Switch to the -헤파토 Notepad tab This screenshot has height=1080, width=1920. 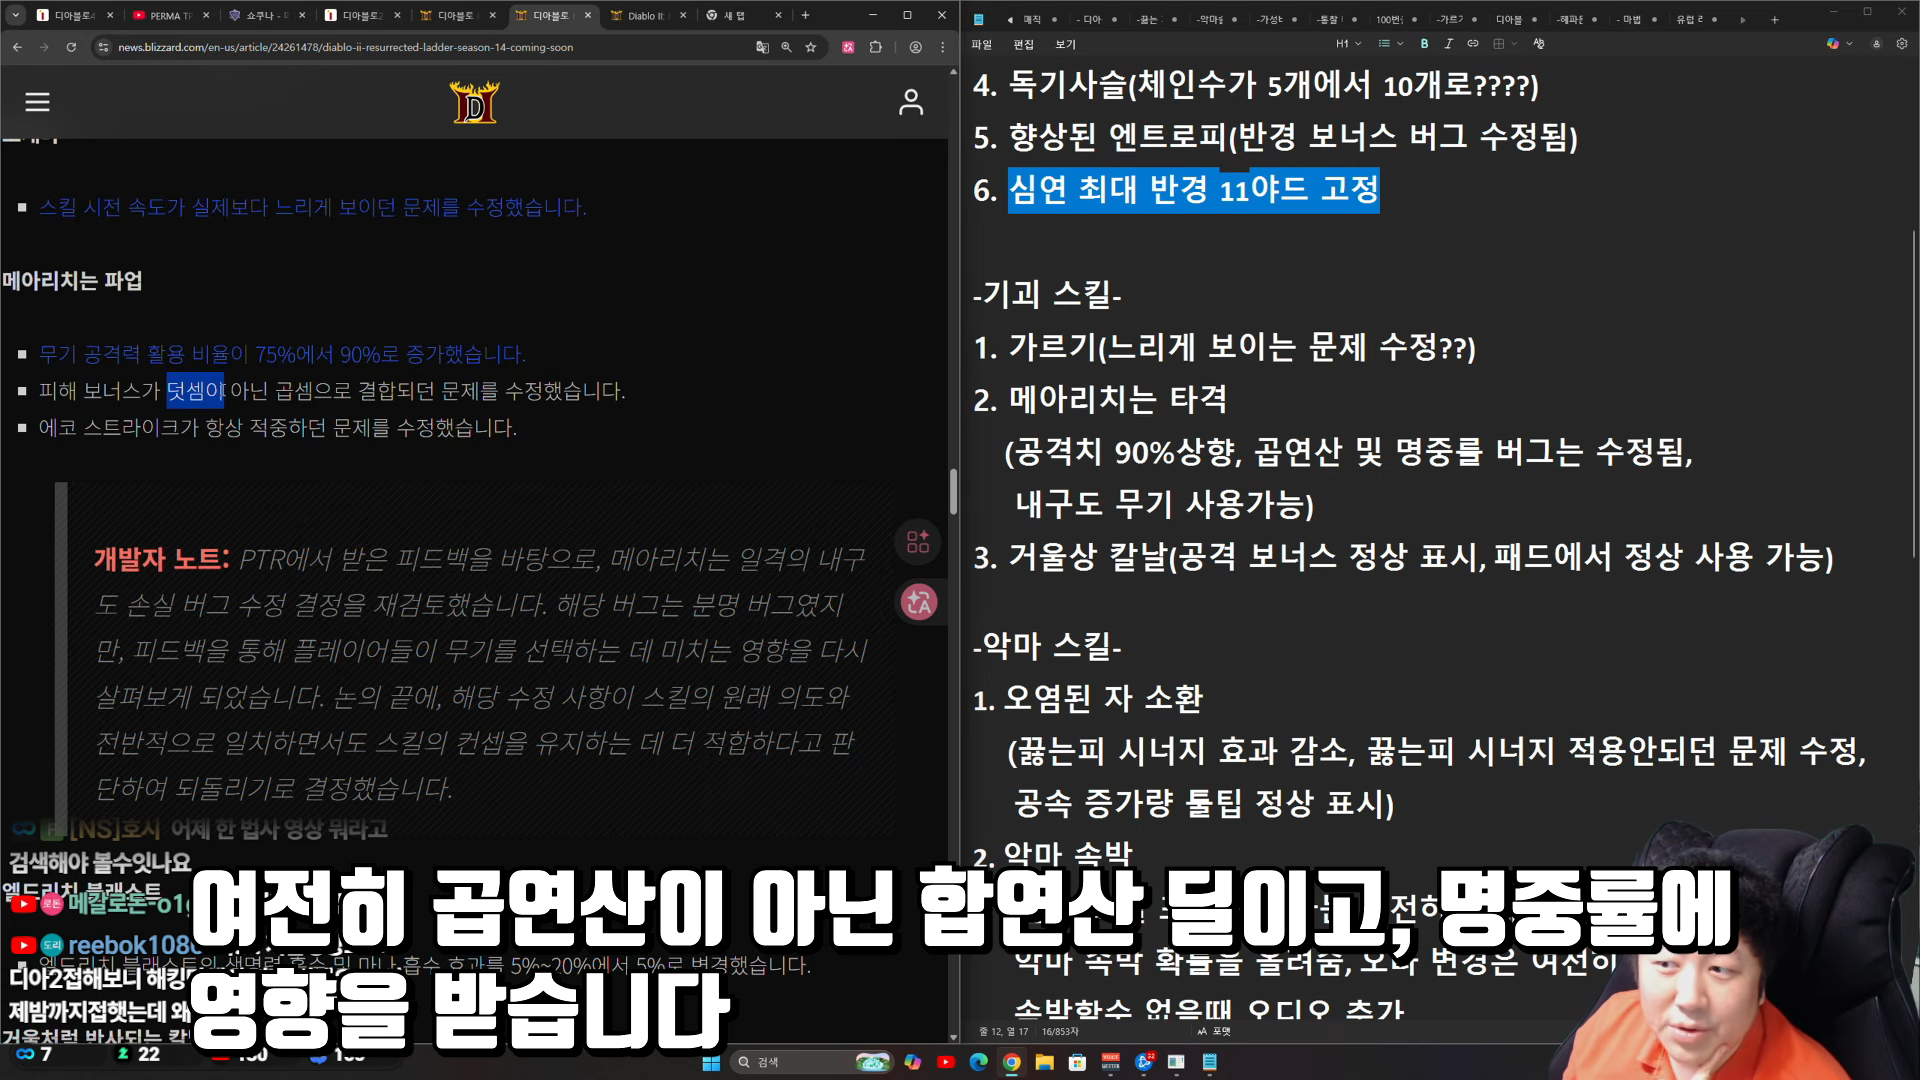point(1577,19)
